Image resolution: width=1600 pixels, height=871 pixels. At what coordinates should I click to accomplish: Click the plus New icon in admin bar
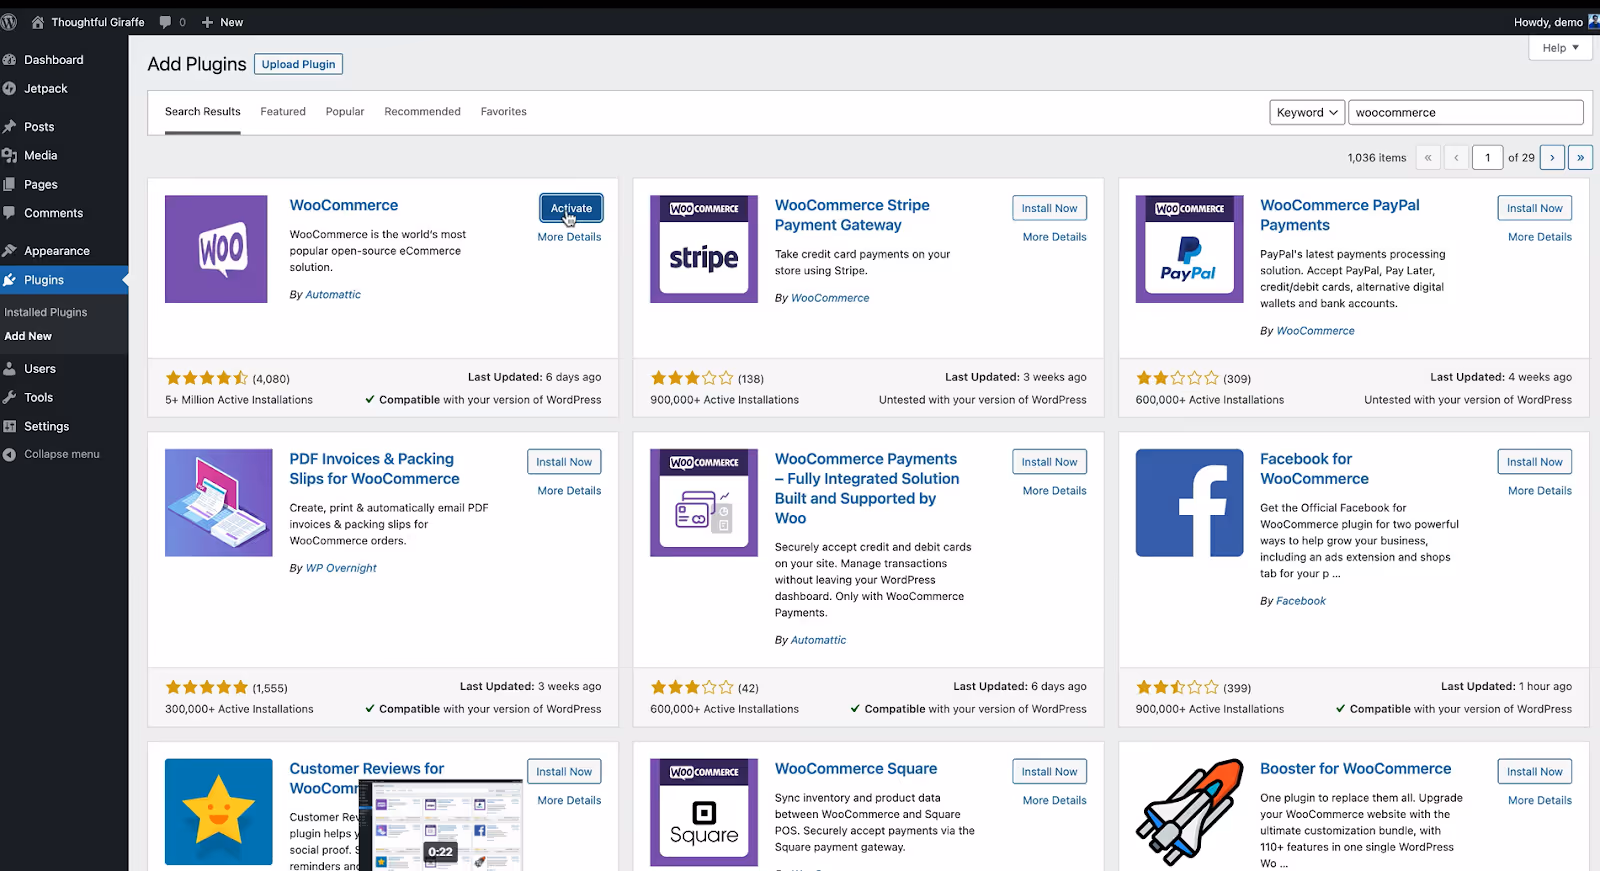[208, 22]
